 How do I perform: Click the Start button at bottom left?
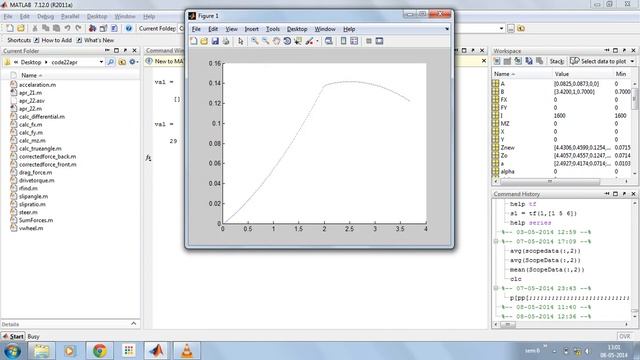13,336
